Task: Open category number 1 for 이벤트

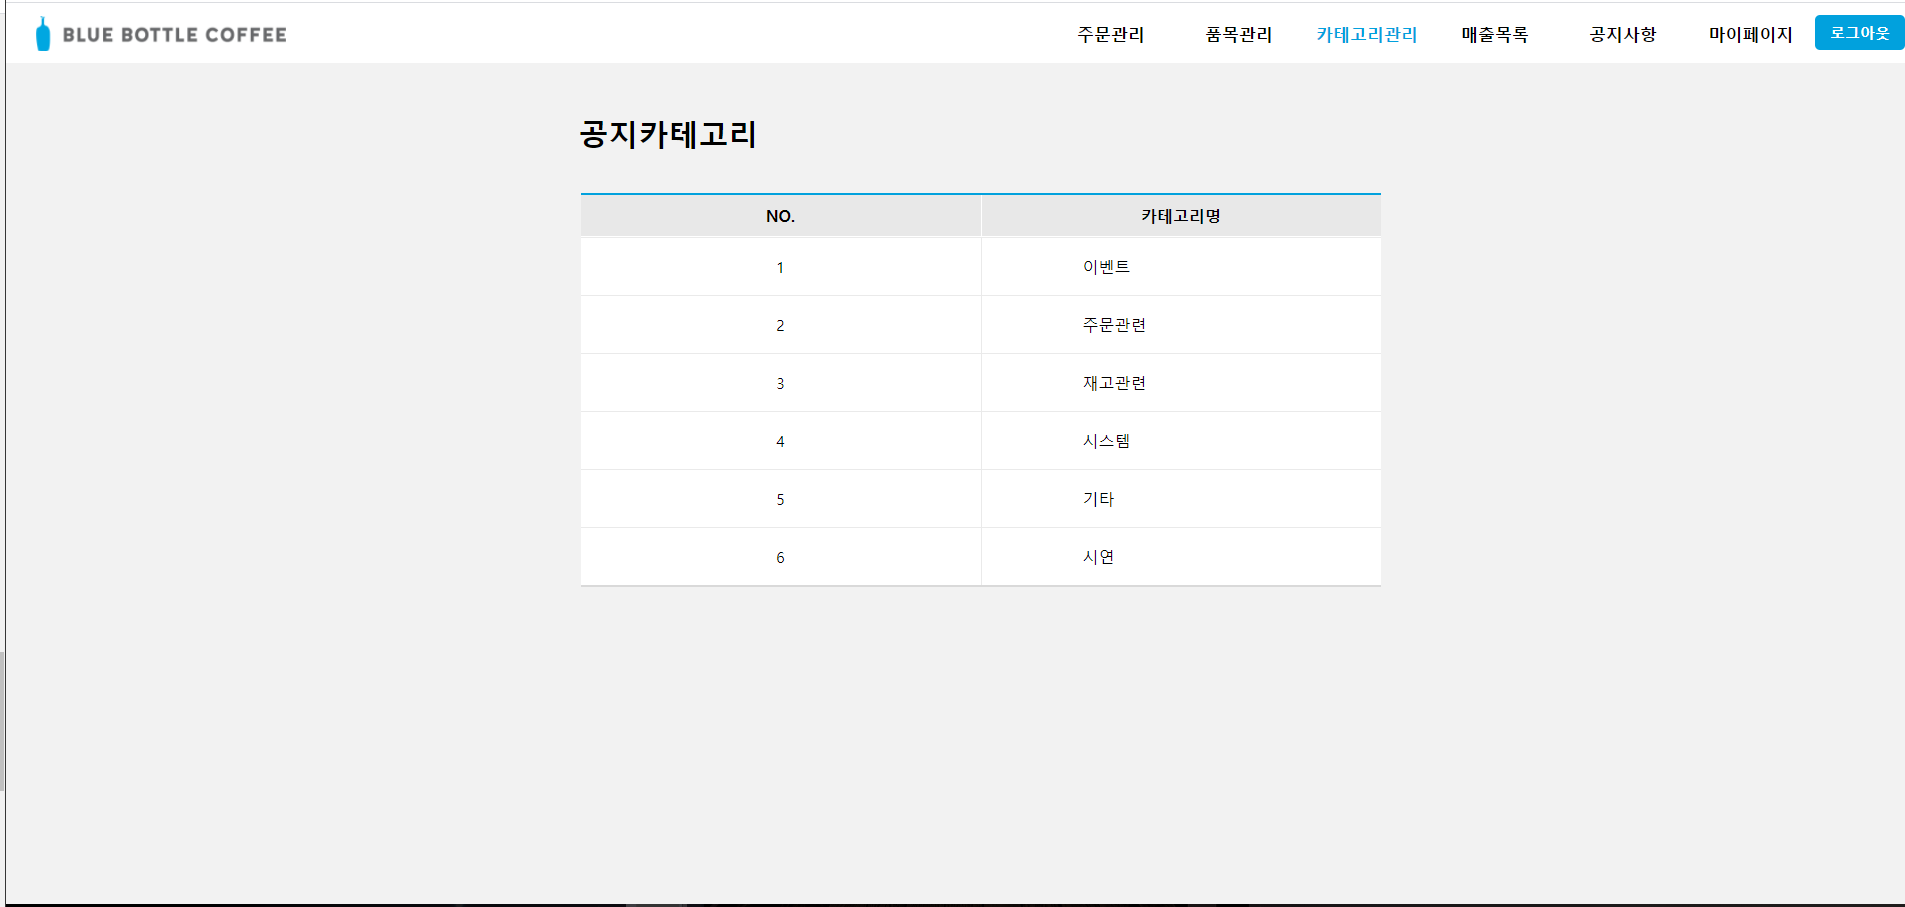Action: click(x=780, y=266)
